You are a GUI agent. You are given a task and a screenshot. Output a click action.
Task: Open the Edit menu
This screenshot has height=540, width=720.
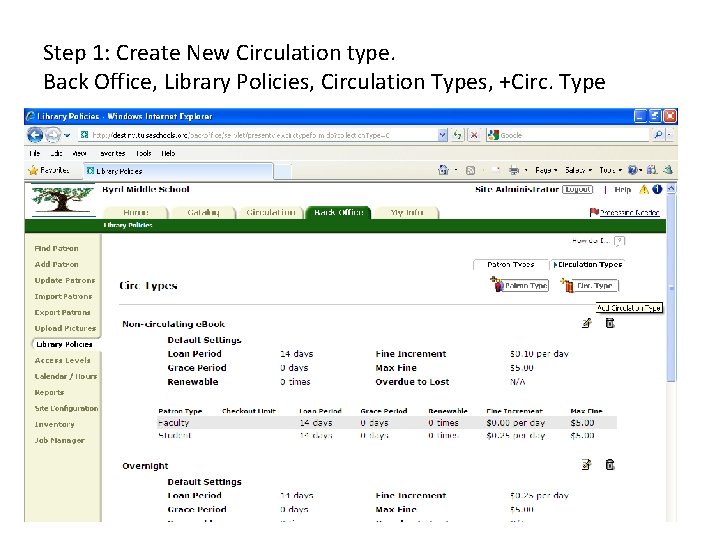56,153
